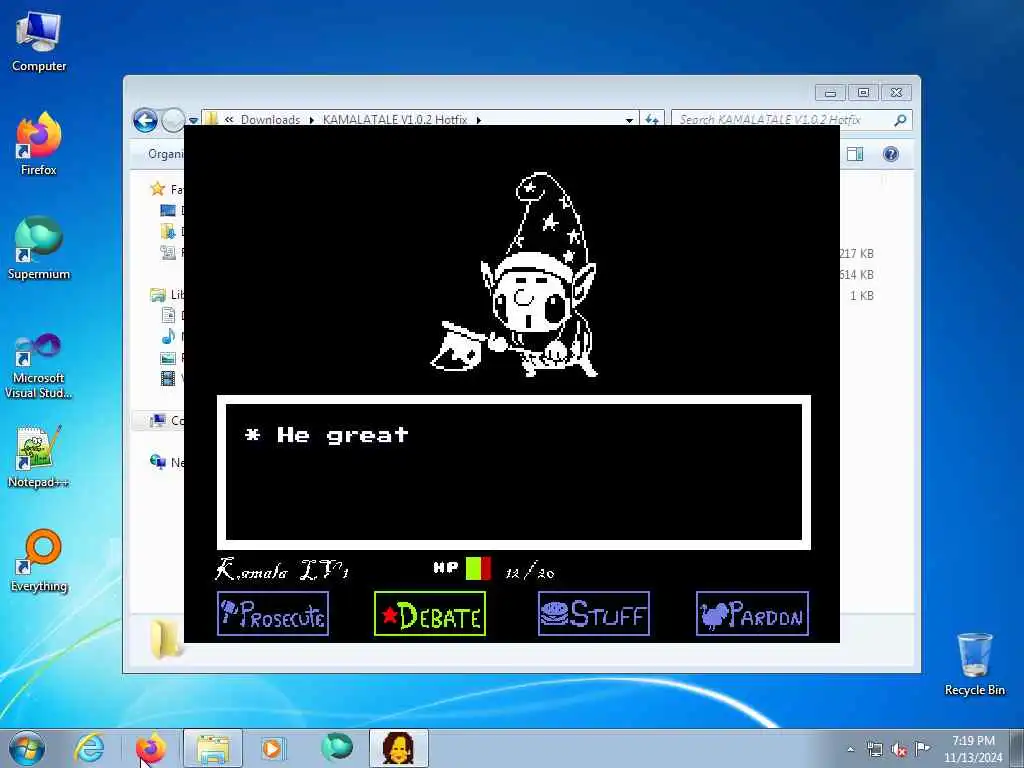
Task: Open Recycle Bin on desktop
Action: 974,664
